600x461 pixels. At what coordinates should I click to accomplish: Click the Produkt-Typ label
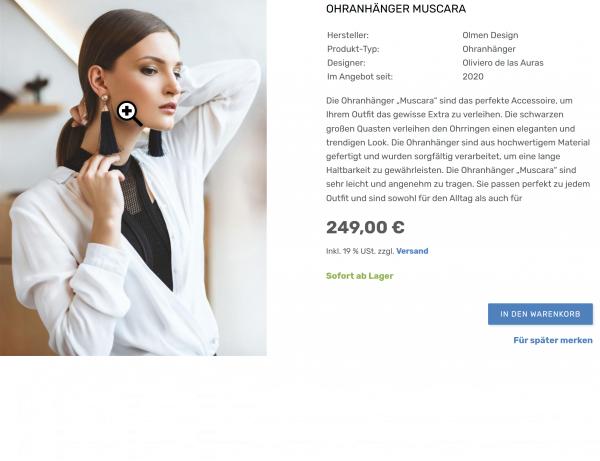[x=353, y=49]
